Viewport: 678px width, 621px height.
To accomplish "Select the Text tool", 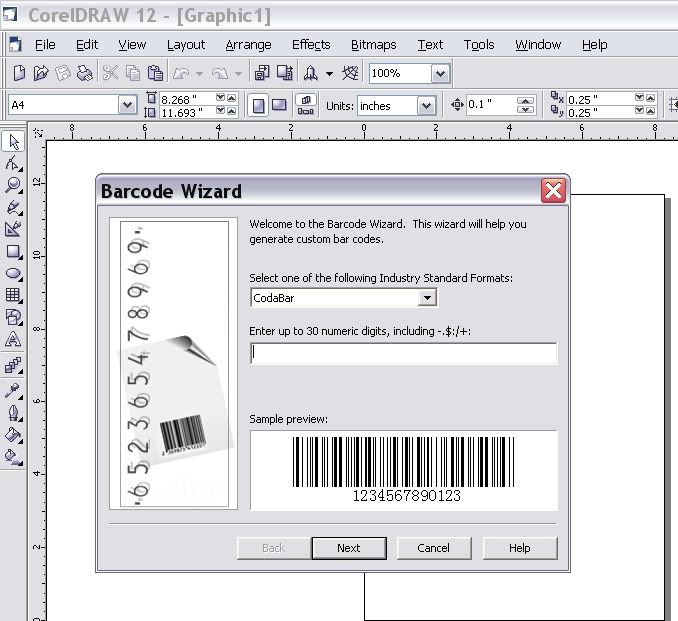I will [13, 339].
